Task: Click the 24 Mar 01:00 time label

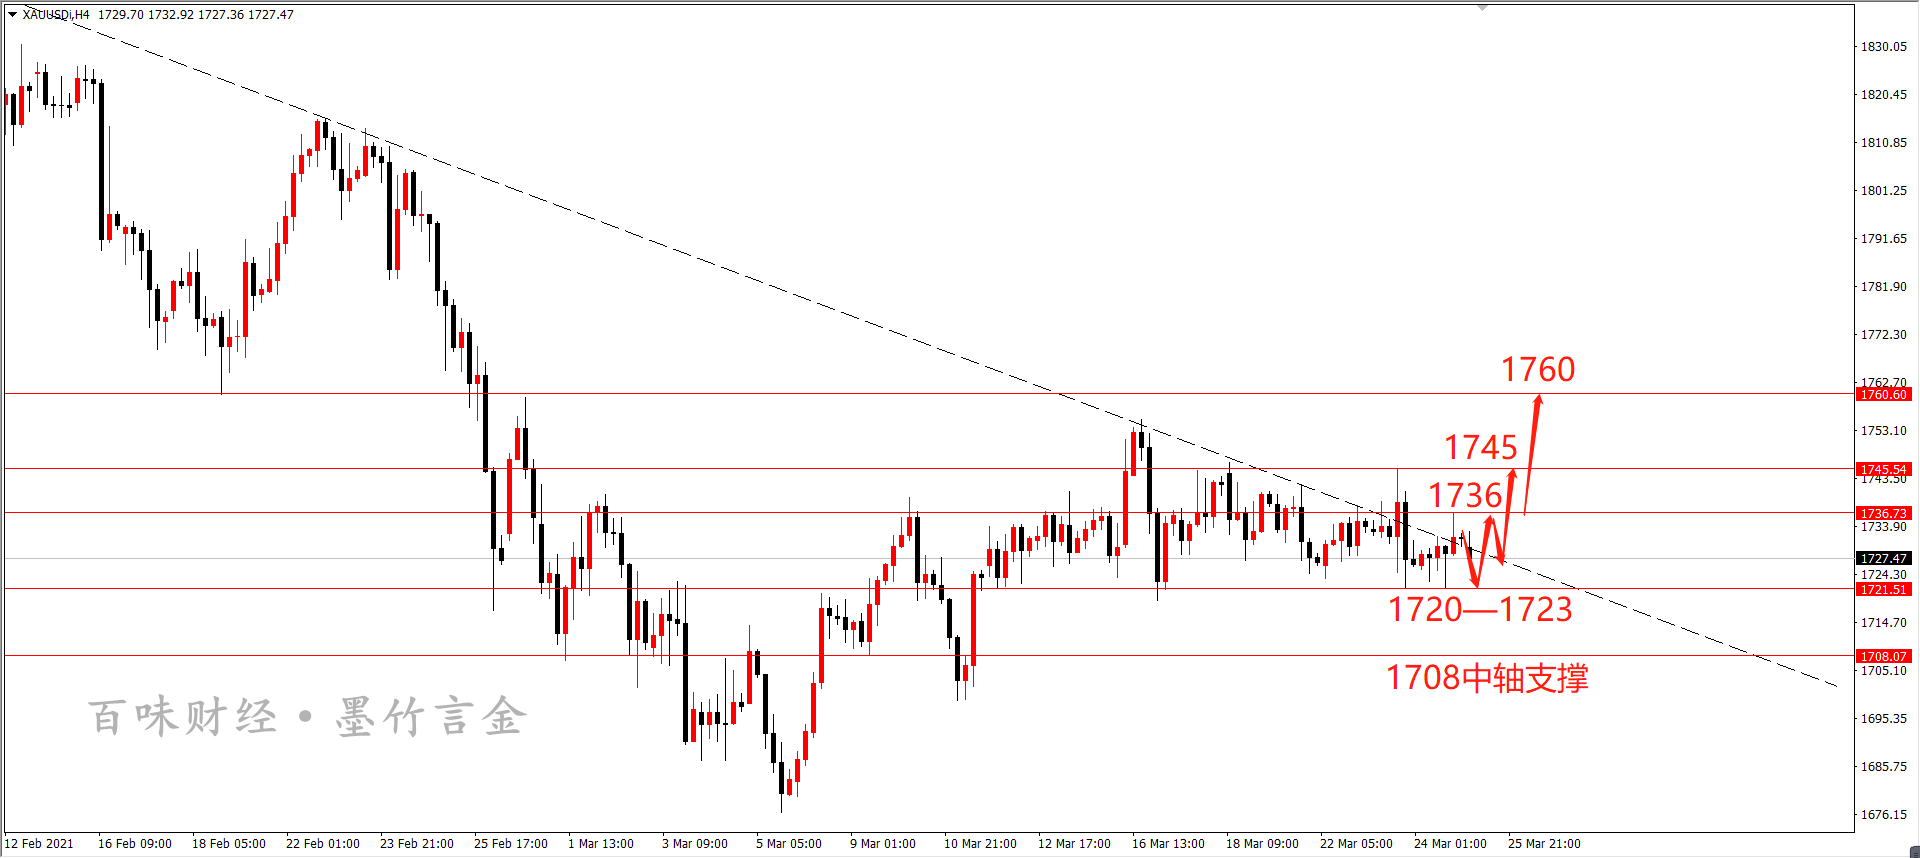Action: click(x=1451, y=844)
